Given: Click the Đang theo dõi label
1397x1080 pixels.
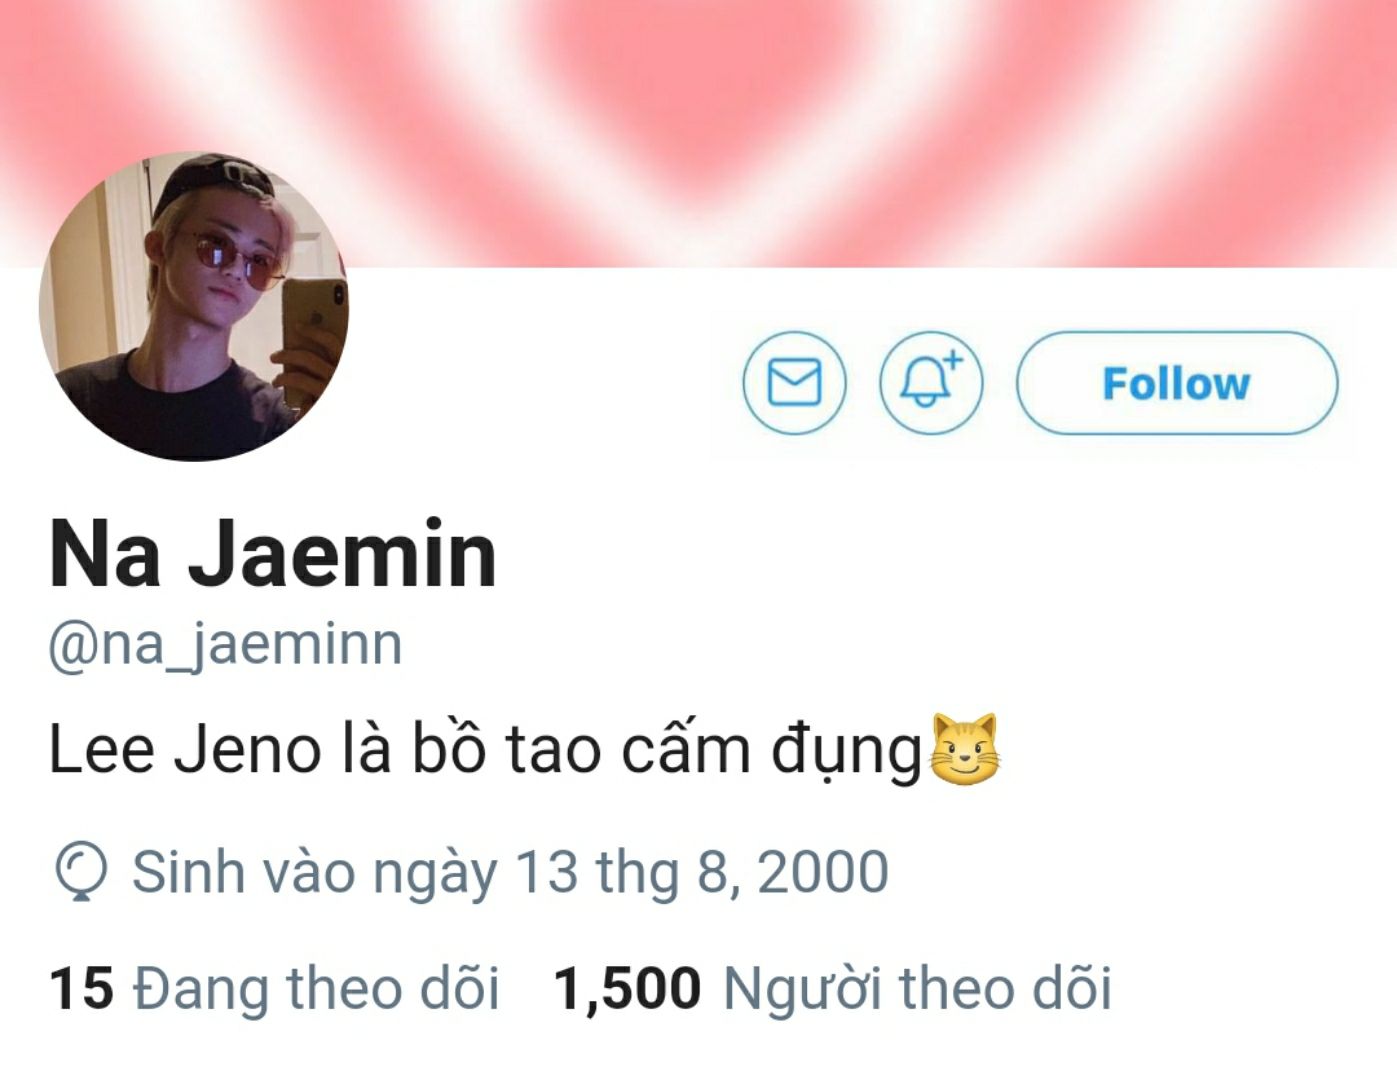Looking at the screenshot, I should 316,988.
